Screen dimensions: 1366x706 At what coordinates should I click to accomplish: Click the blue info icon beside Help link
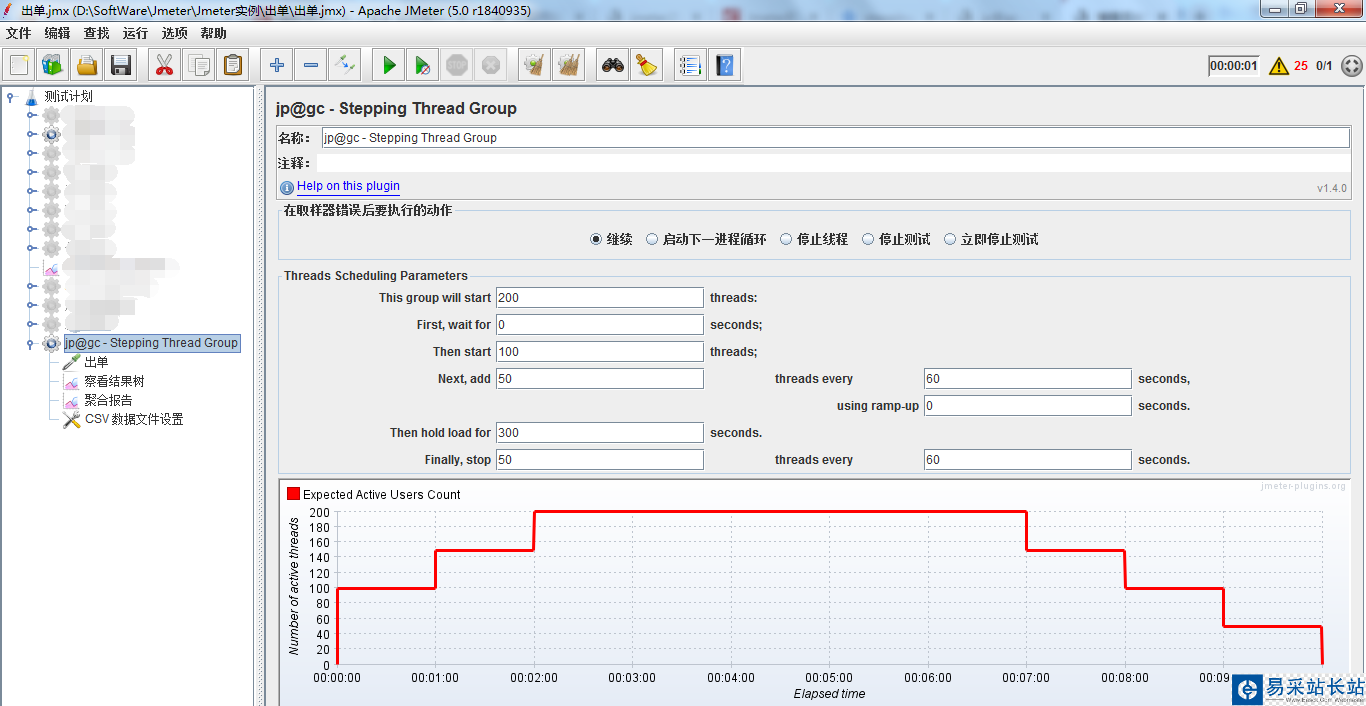point(287,187)
